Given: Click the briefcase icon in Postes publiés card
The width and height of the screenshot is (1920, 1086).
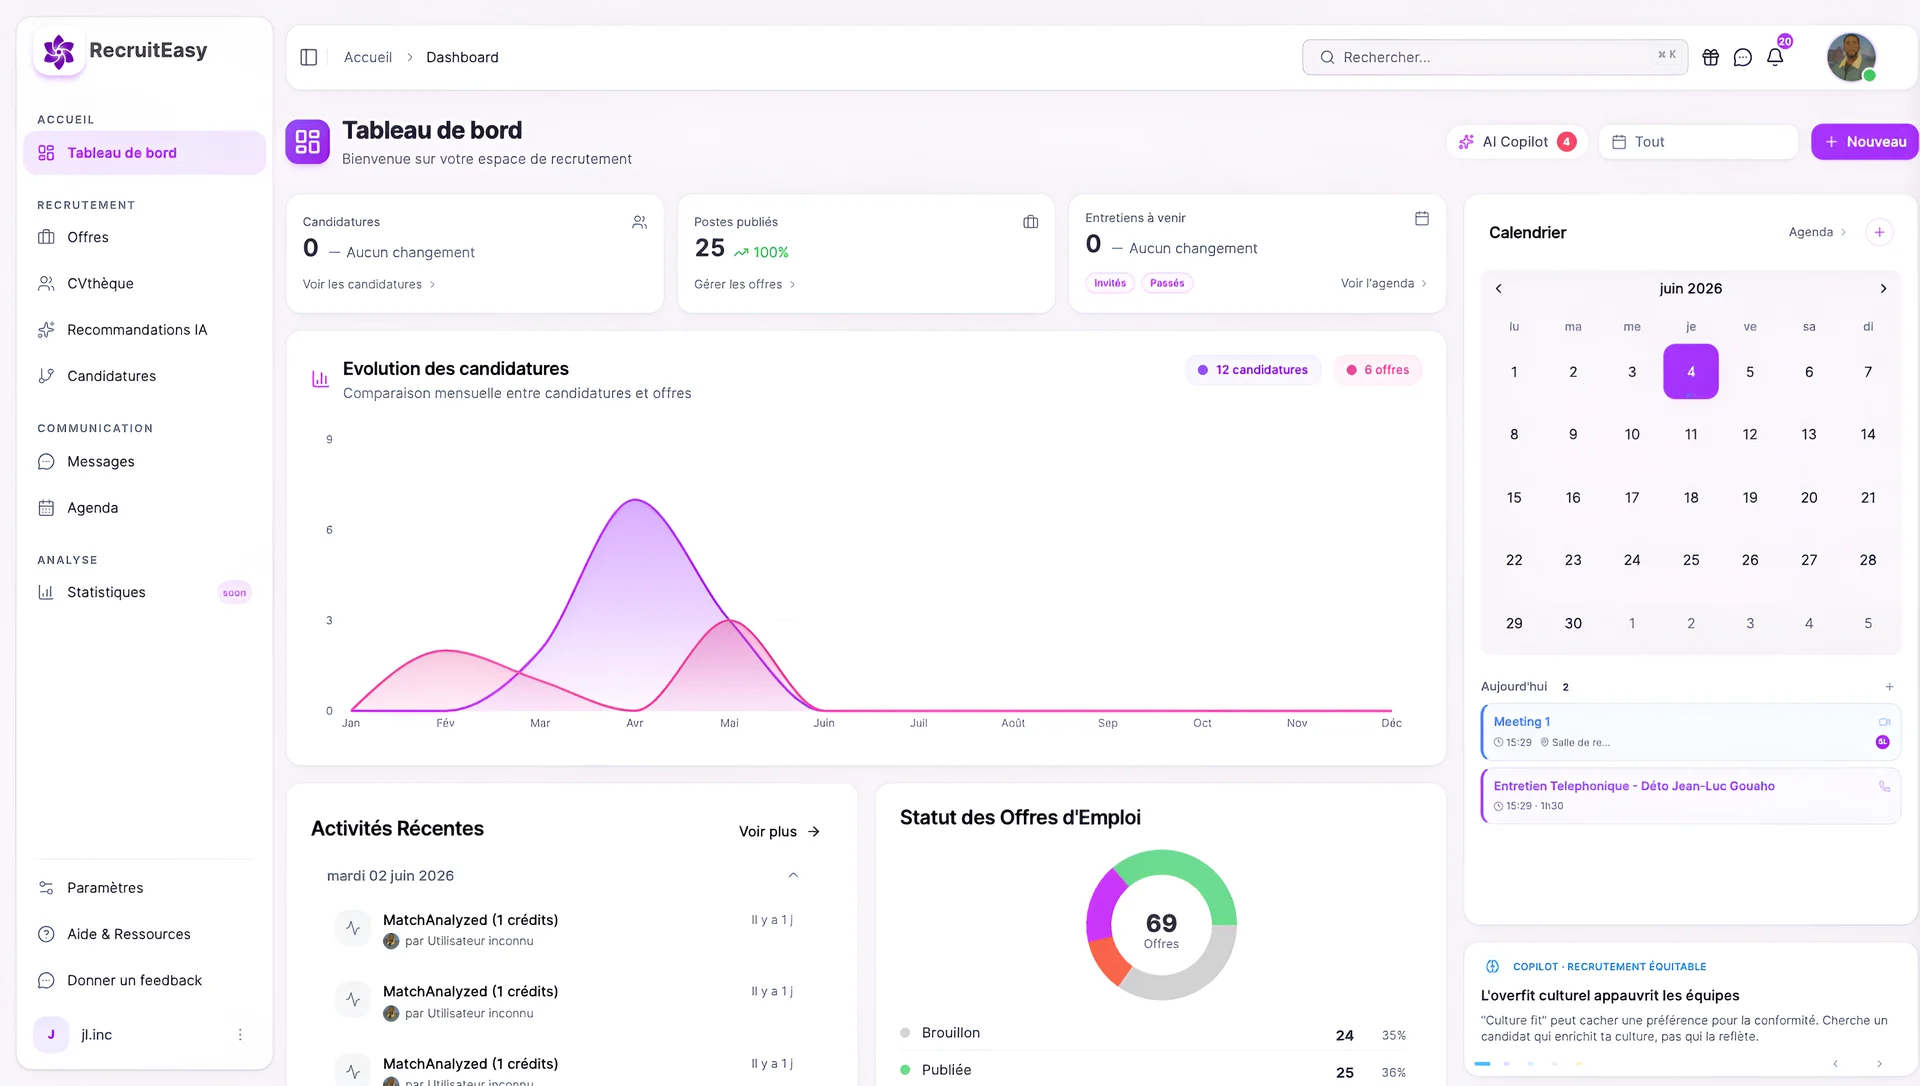Looking at the screenshot, I should coord(1031,222).
